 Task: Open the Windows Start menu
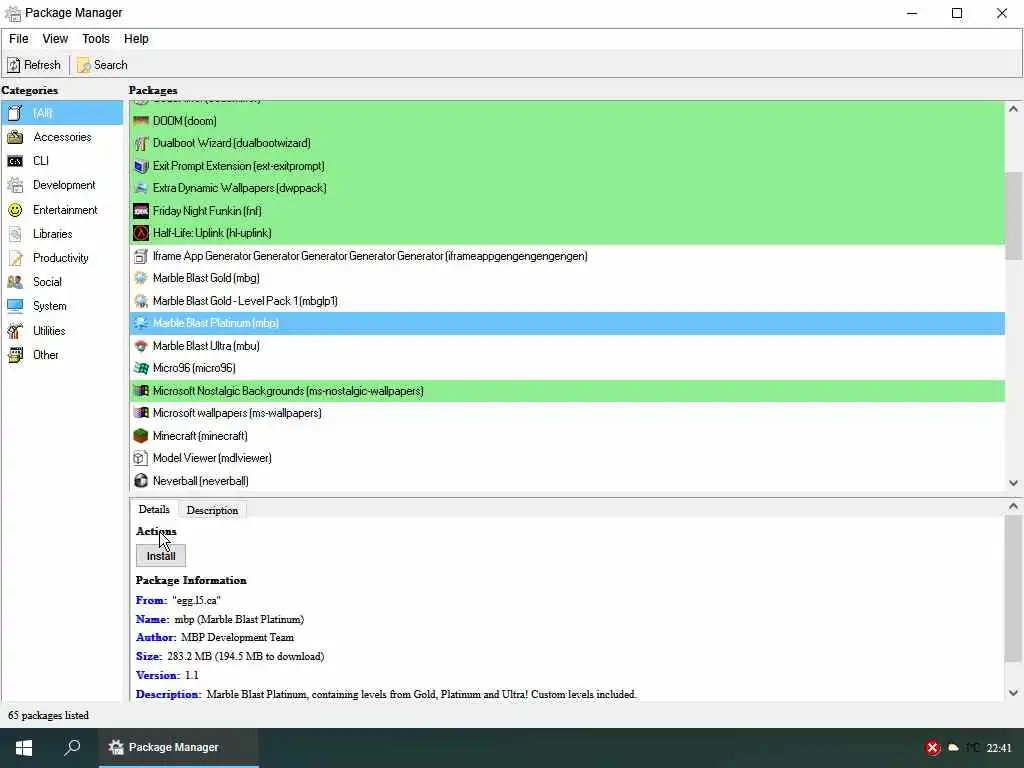point(24,748)
